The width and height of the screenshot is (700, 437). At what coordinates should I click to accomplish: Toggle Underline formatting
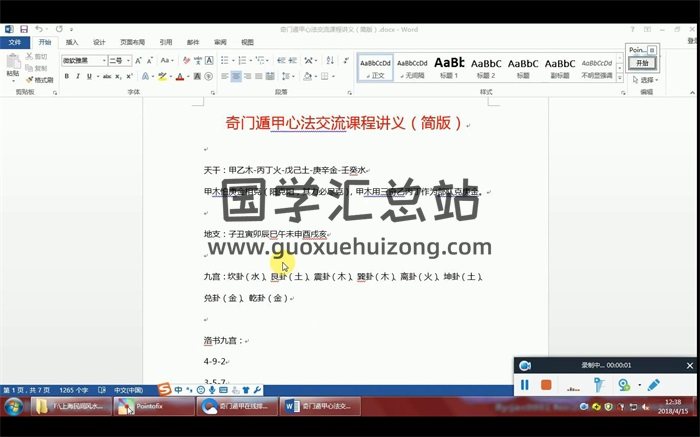(x=89, y=76)
